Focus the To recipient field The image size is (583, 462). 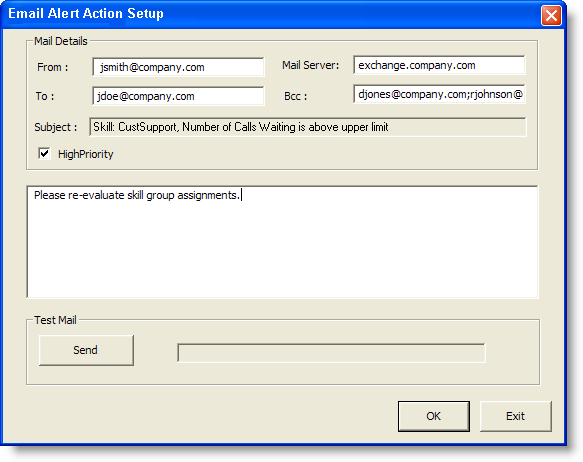coord(178,96)
